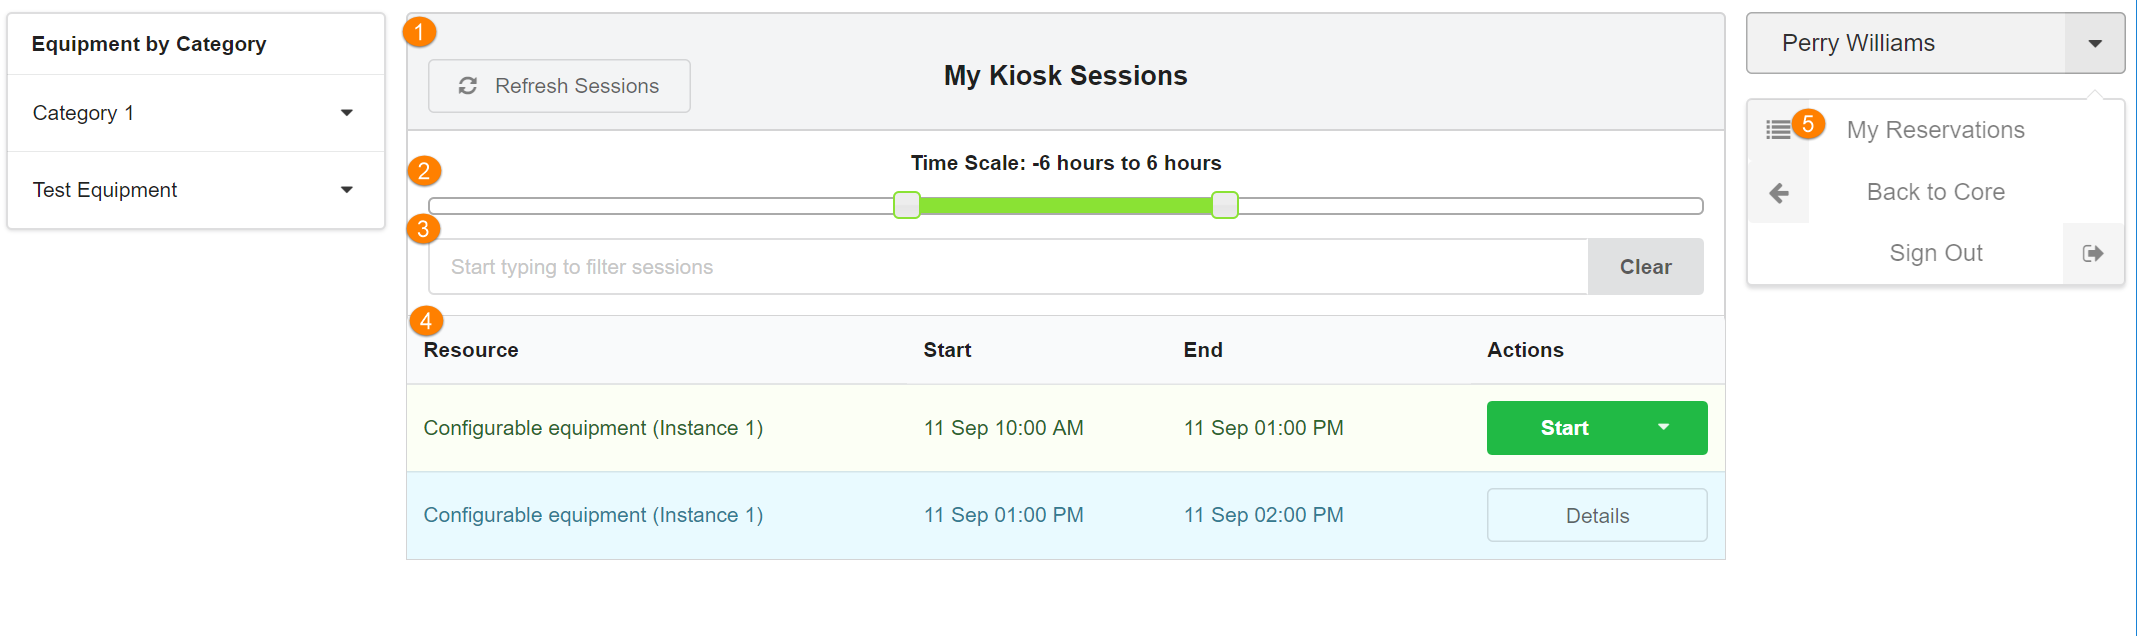The image size is (2137, 636).
Task: Click the left time scale slider handle
Action: tap(907, 205)
